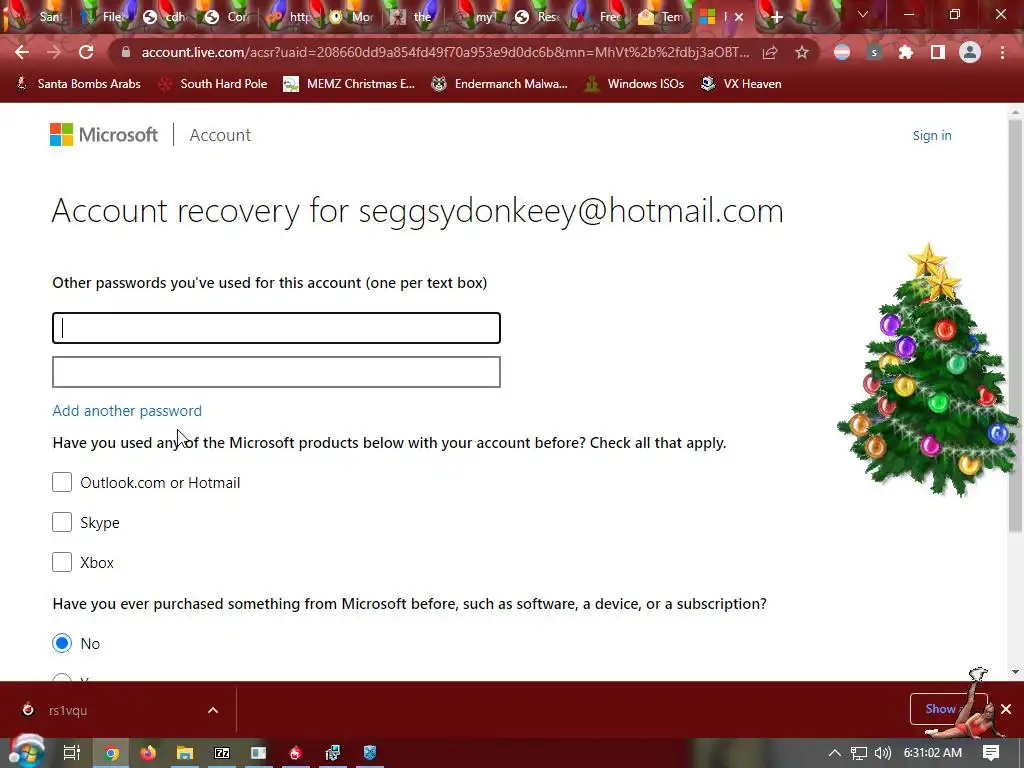1024x768 pixels.
Task: Click the Chrome taskbar icon
Action: (112, 753)
